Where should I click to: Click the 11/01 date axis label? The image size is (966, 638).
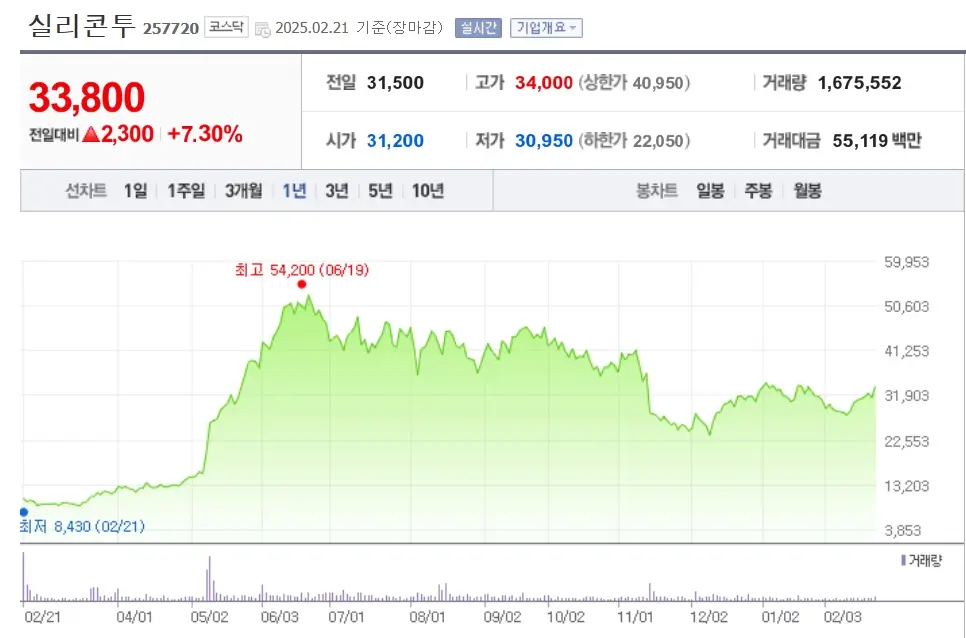[635, 616]
